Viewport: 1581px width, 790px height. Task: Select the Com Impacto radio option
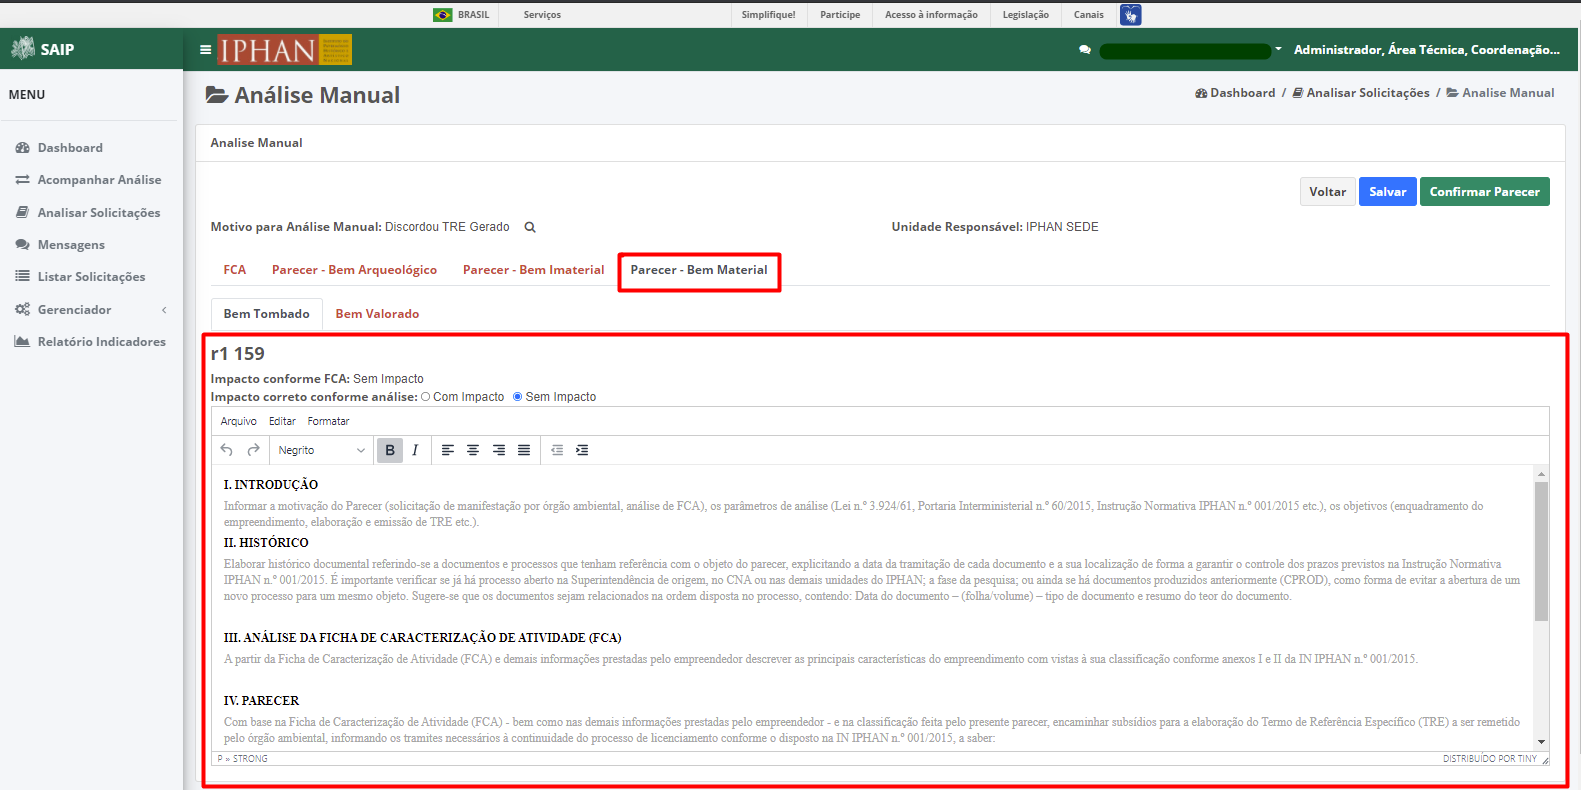(426, 397)
